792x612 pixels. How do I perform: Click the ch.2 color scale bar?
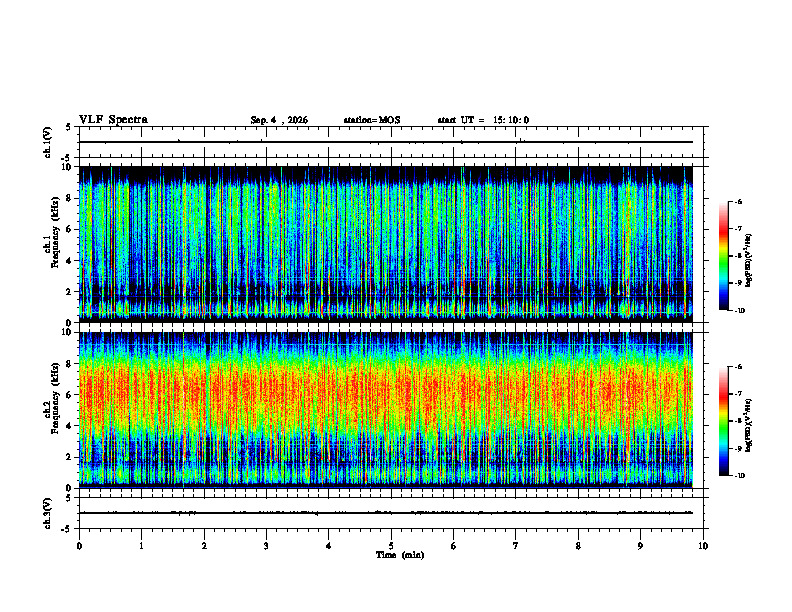pos(724,421)
